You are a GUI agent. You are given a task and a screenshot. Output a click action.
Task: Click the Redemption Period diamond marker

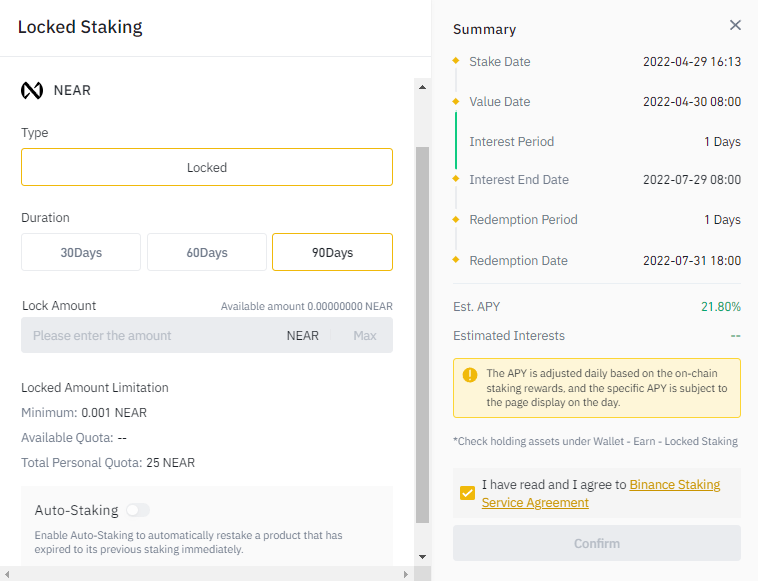[x=455, y=219]
